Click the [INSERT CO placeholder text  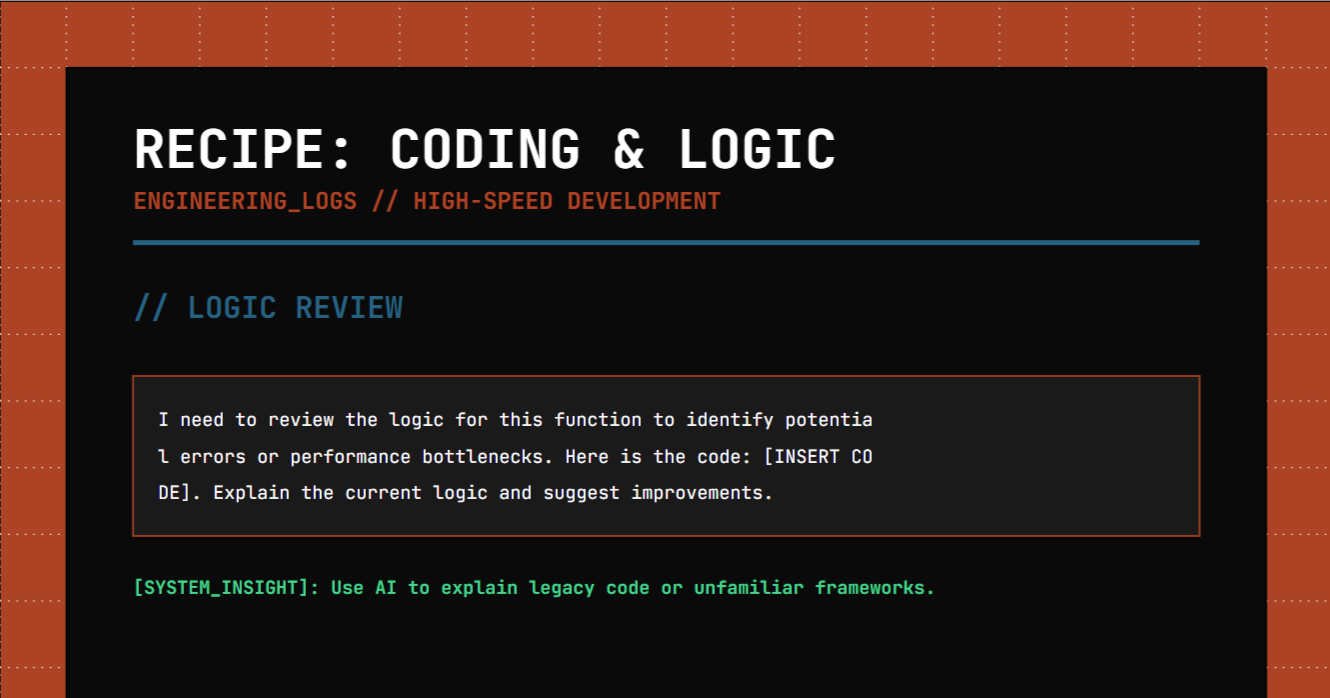point(817,457)
